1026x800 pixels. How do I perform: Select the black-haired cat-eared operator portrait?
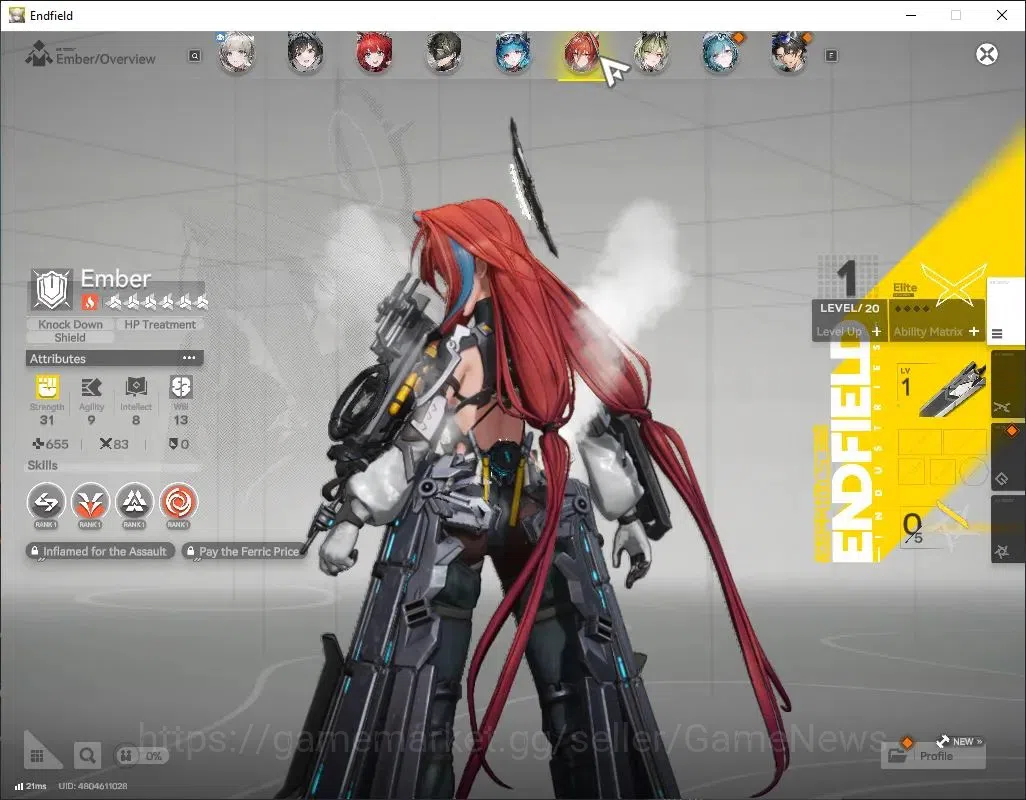[x=305, y=54]
